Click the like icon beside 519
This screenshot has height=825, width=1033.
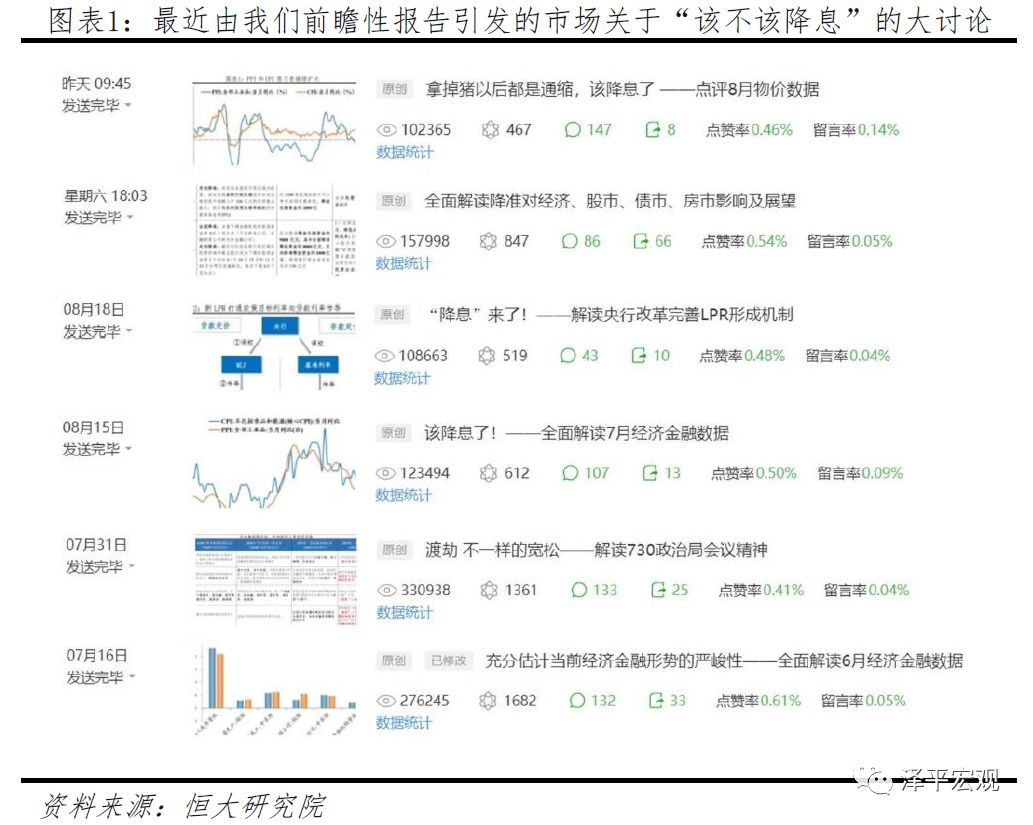coord(486,356)
